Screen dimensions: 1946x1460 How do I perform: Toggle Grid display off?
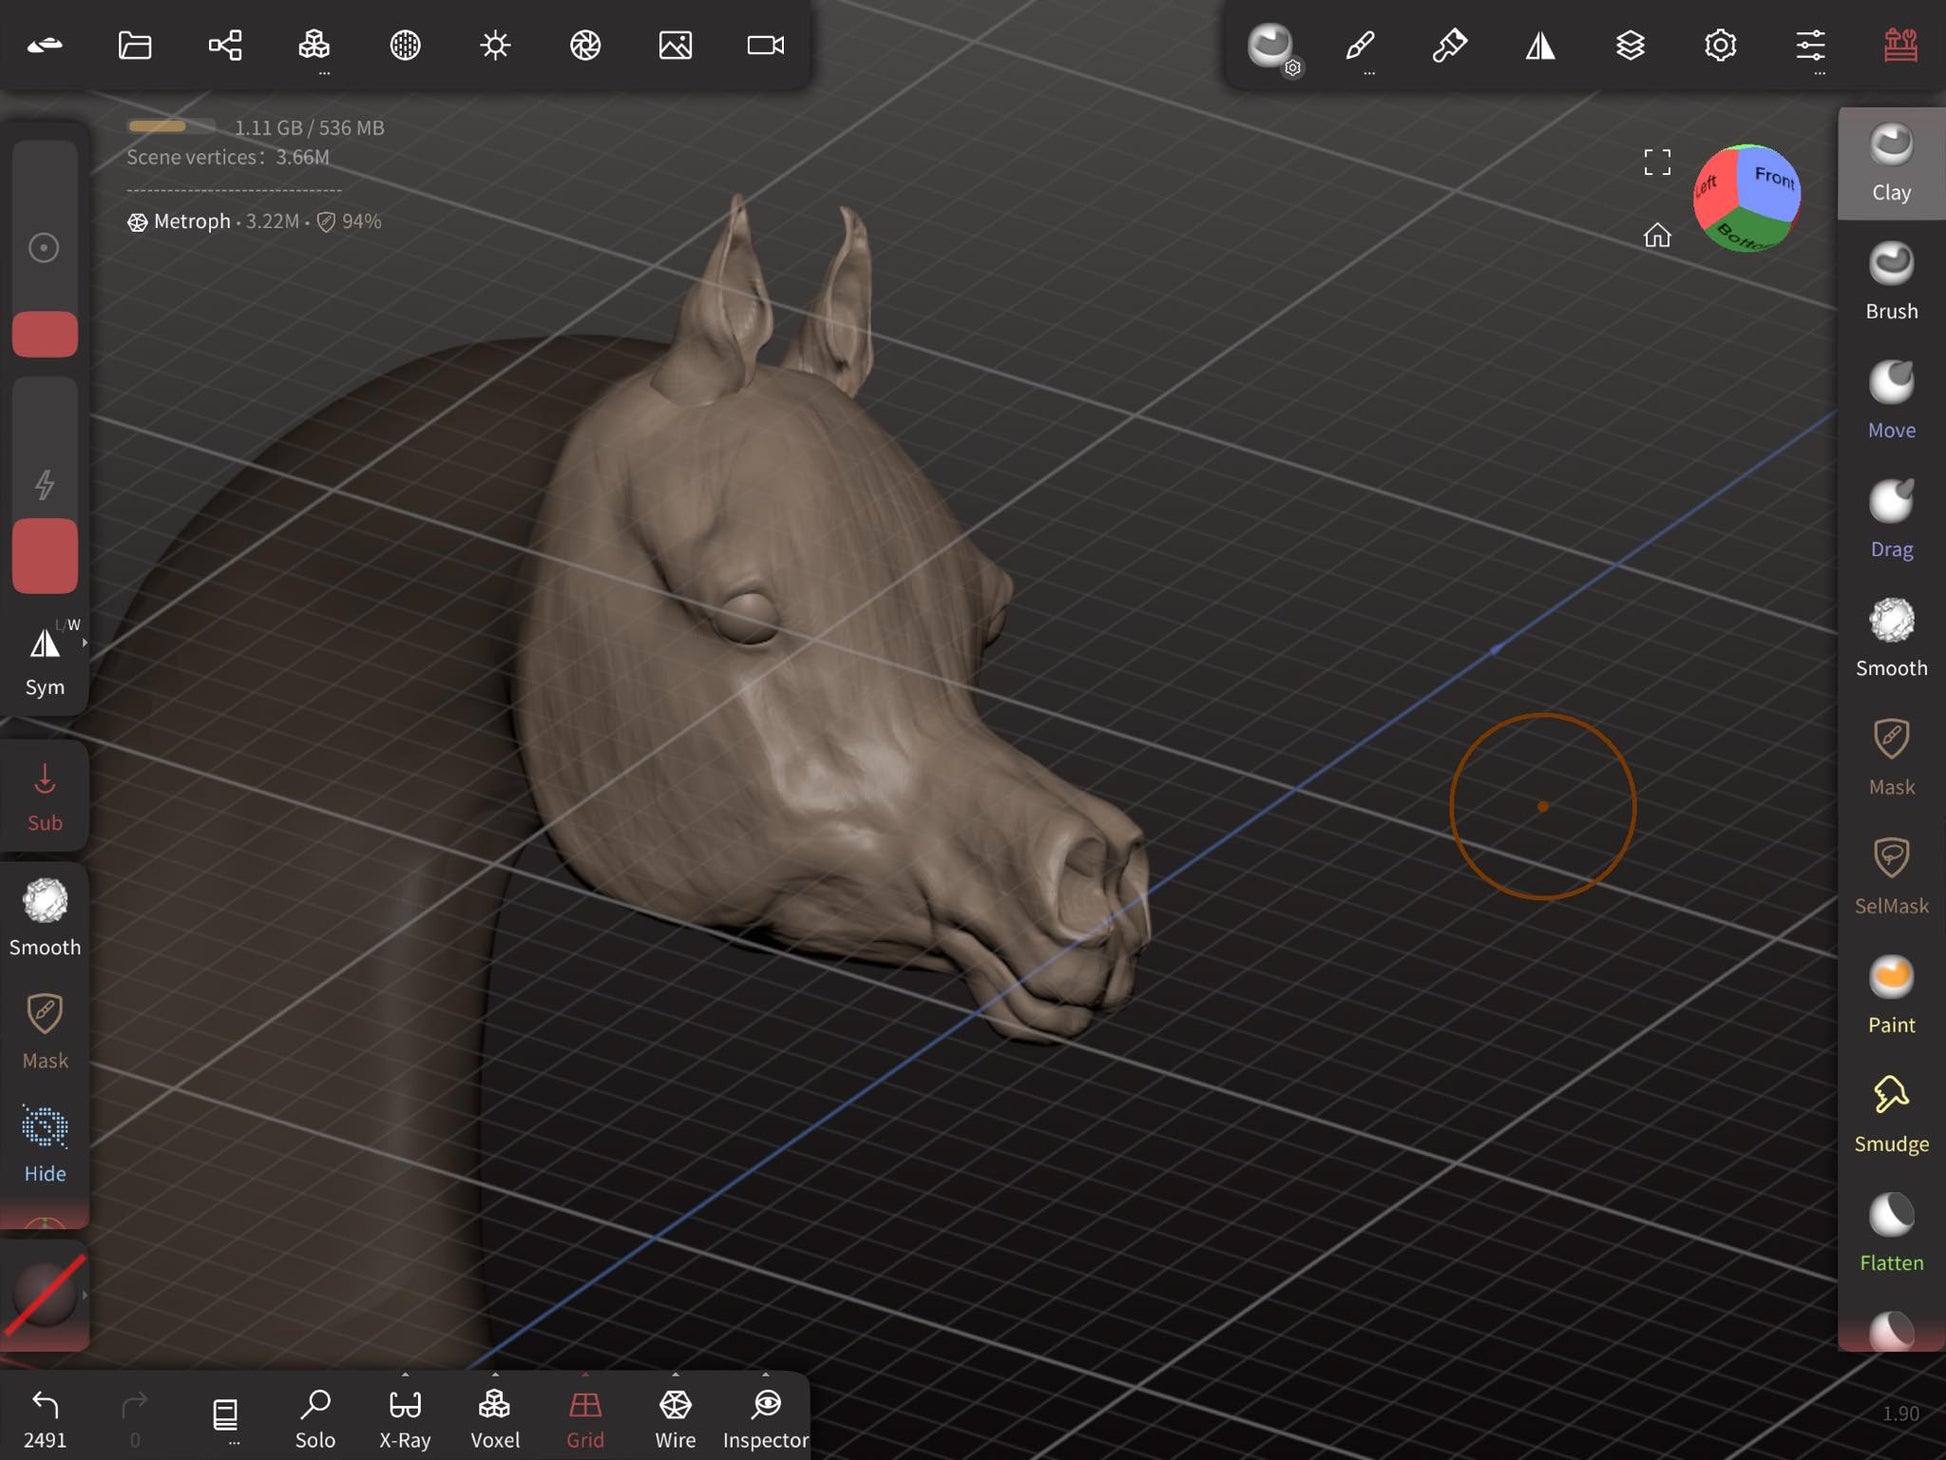point(585,1417)
